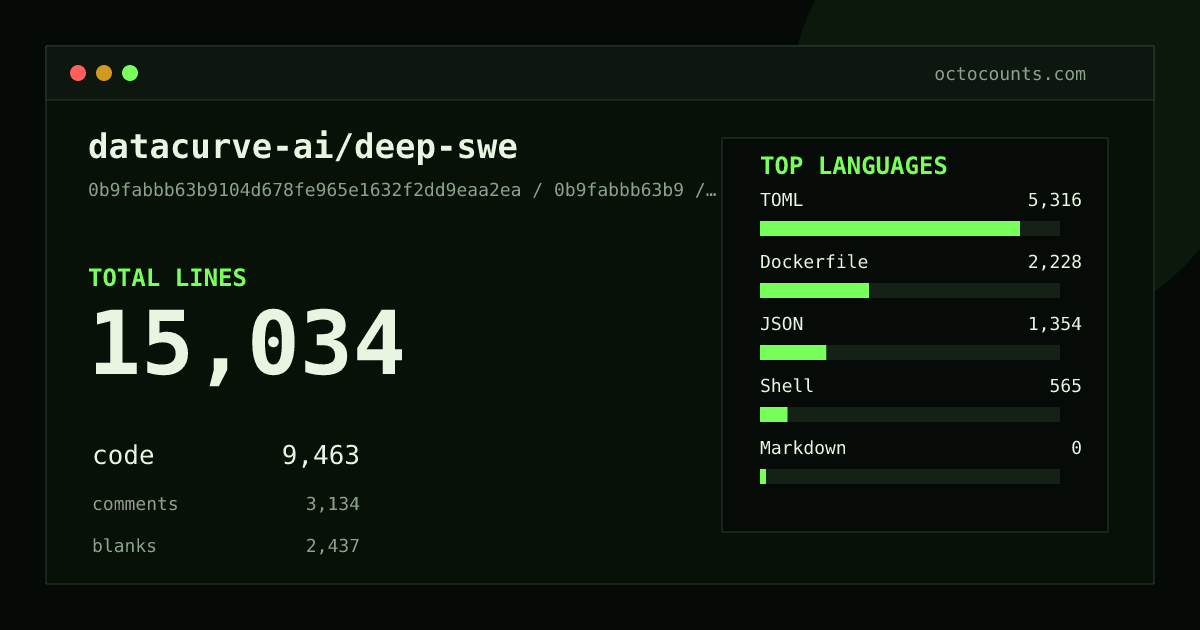Select the TOML language label
This screenshot has height=630, width=1200.
coord(781,200)
